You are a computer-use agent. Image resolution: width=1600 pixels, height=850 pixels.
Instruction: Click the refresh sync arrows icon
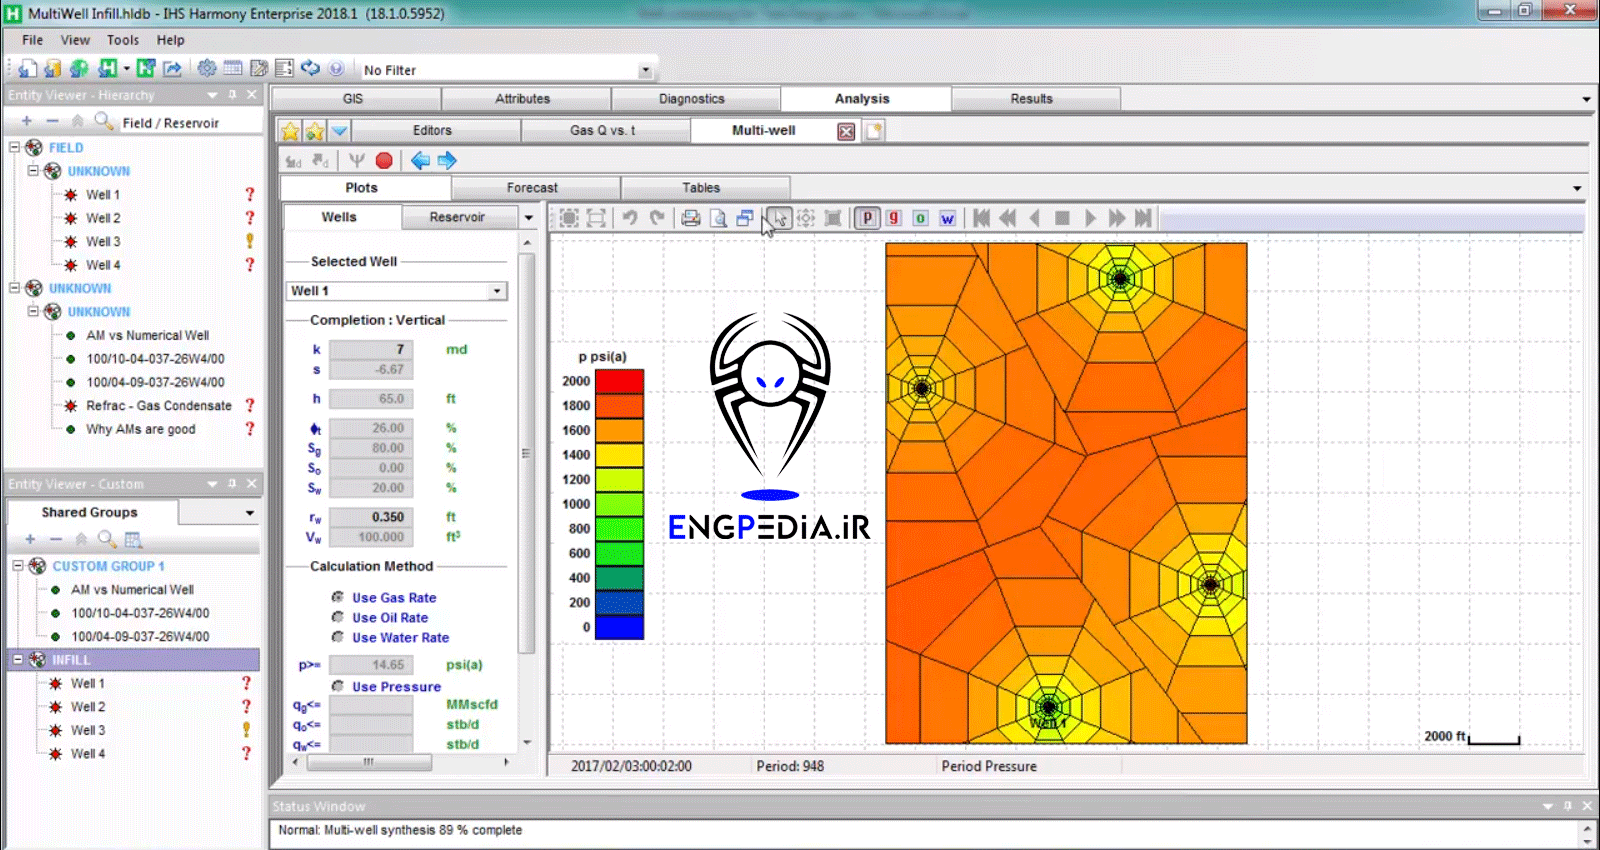310,68
